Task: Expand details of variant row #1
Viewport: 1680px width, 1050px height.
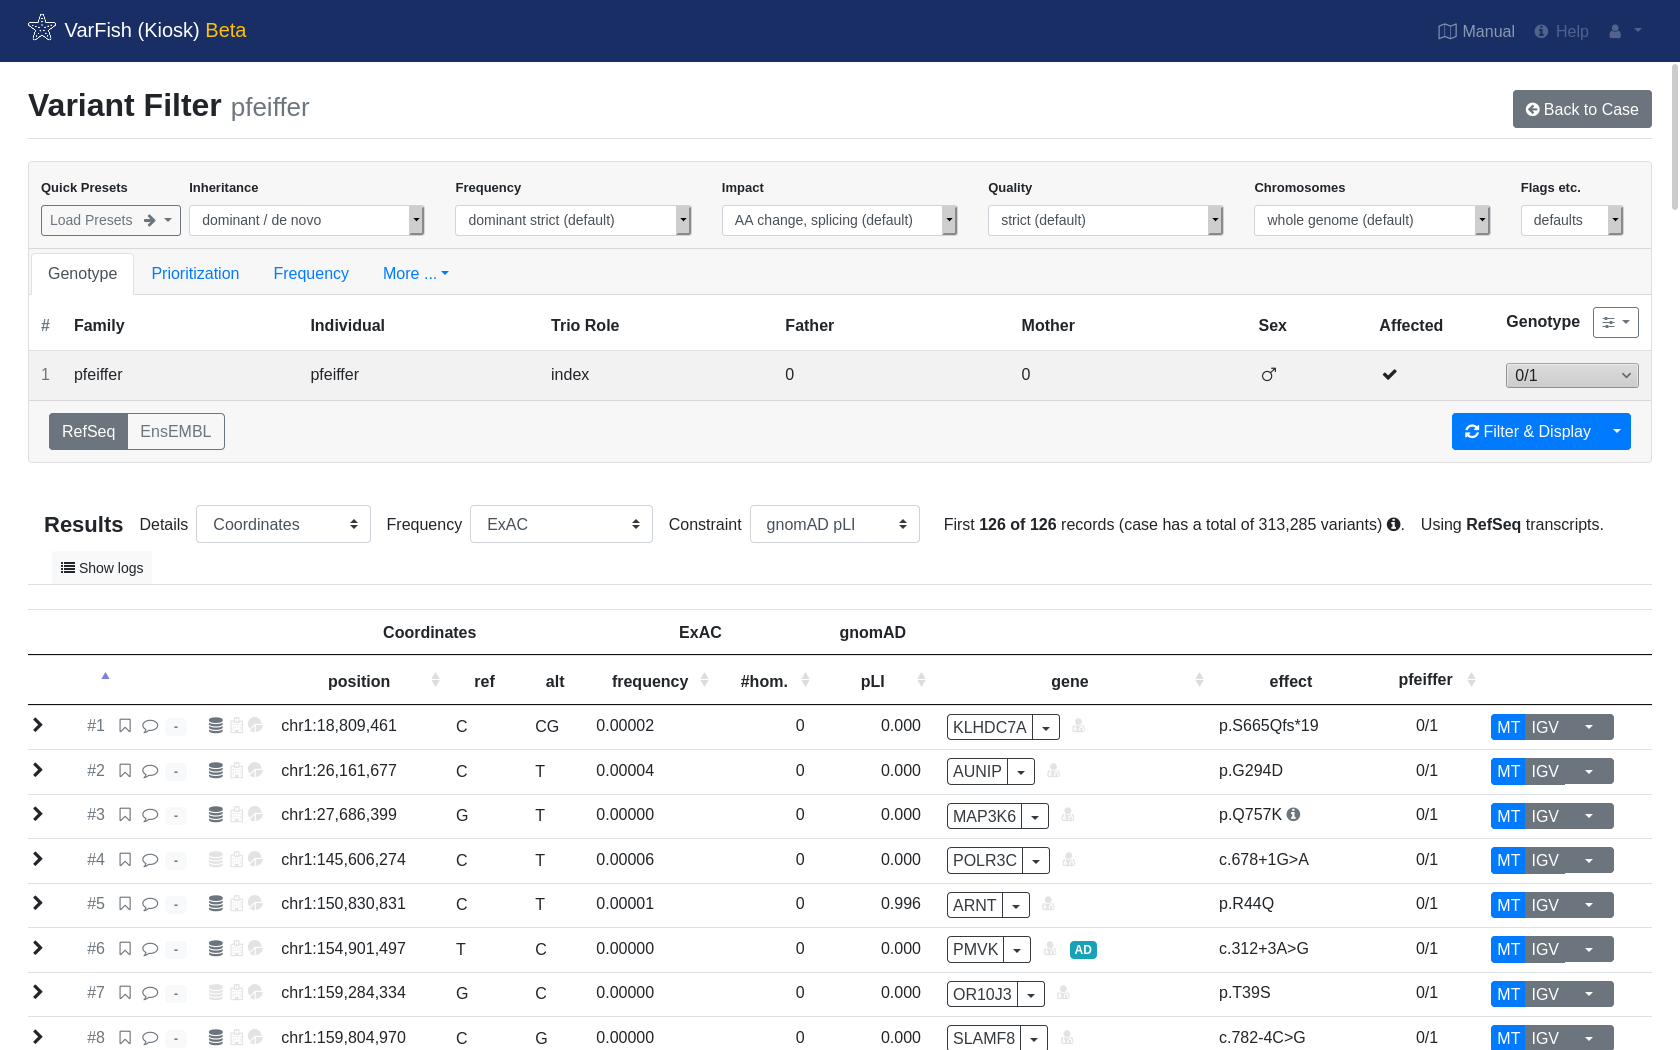Action: coord(38,725)
